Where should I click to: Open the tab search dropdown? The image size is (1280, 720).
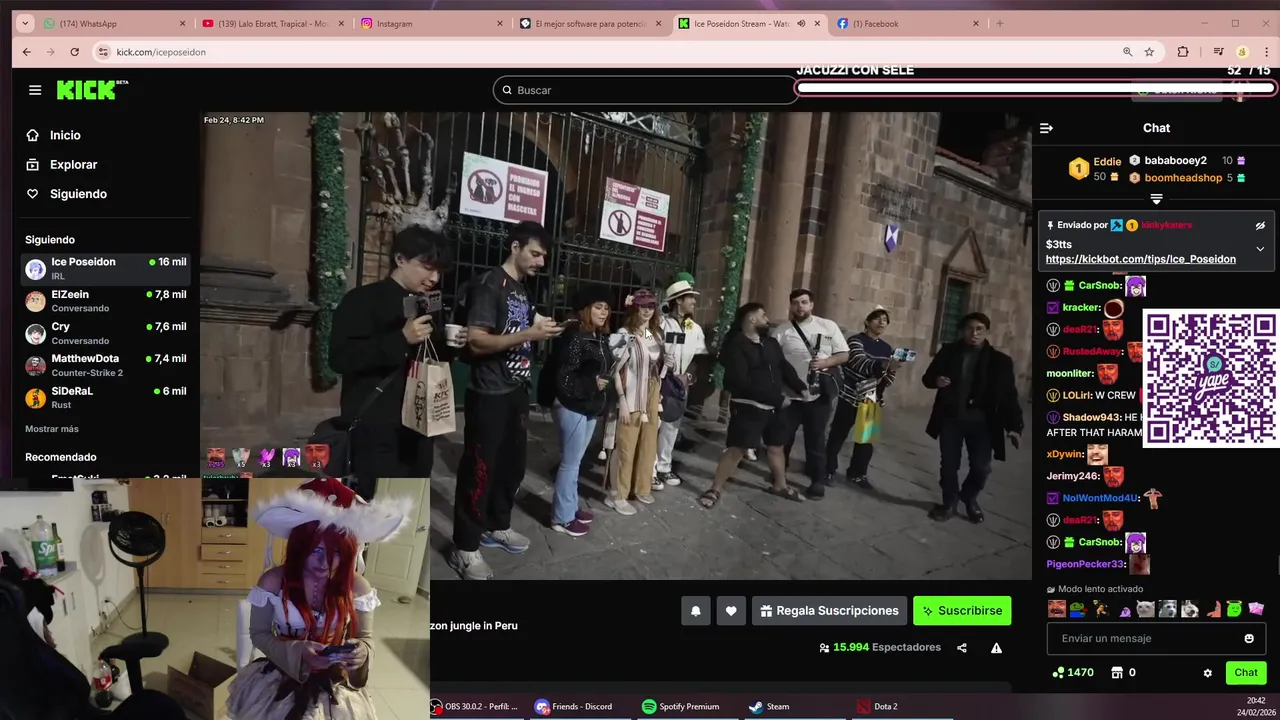click(24, 23)
